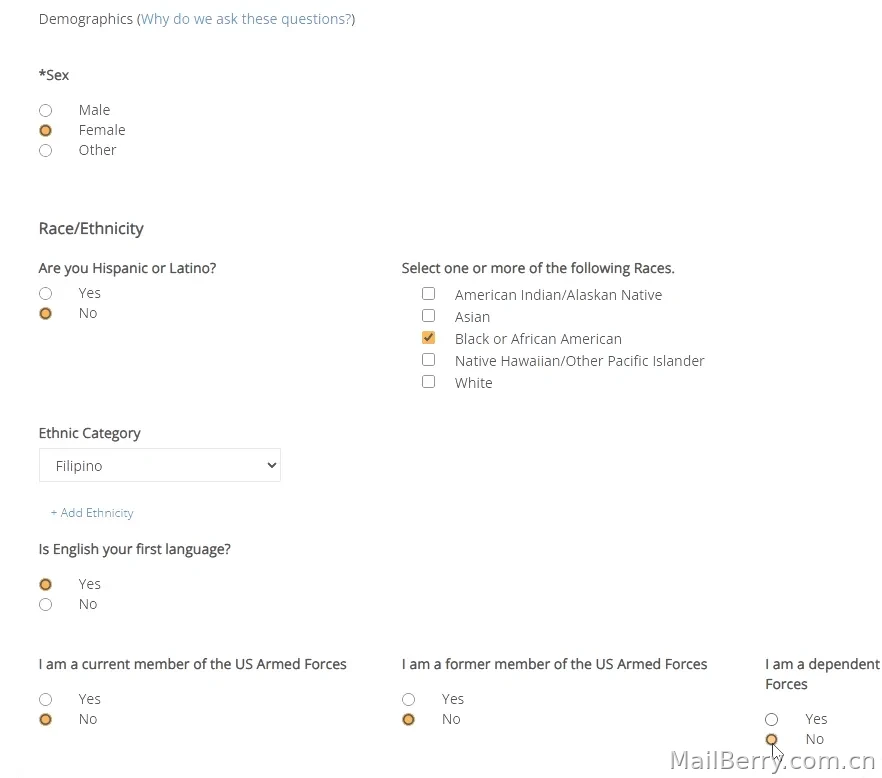This screenshot has height=778, width=882.
Task: Select Yes for Hispanic or Latino
Action: pyautogui.click(x=46, y=294)
